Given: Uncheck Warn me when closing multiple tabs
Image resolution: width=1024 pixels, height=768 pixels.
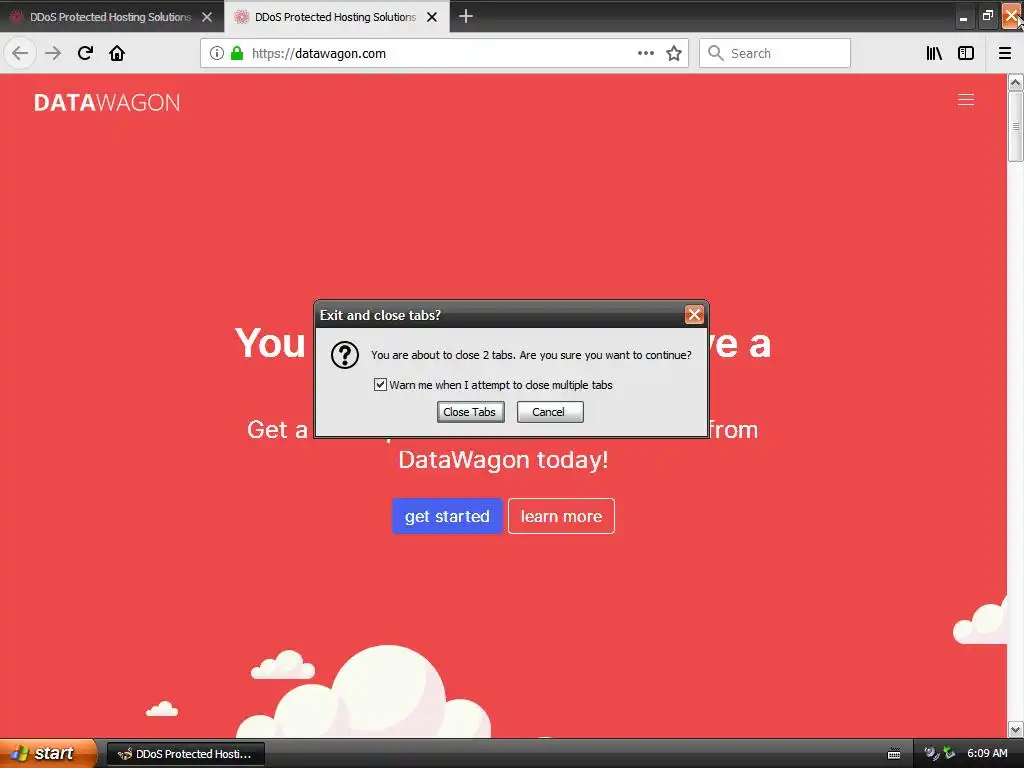Looking at the screenshot, I should (380, 385).
